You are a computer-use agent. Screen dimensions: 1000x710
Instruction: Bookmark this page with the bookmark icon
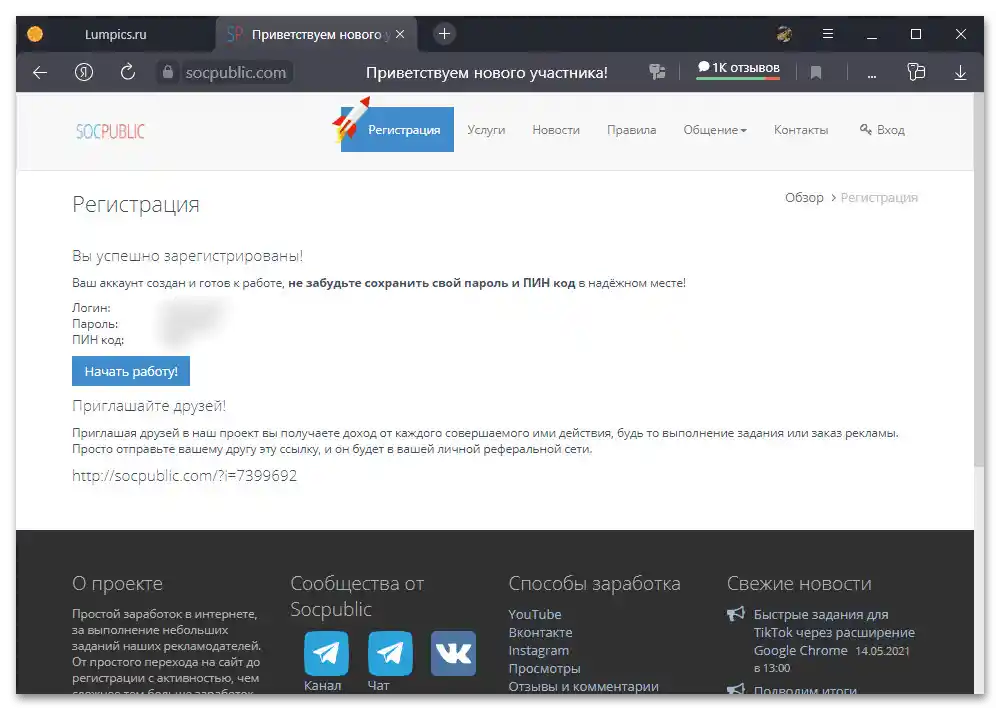click(816, 73)
